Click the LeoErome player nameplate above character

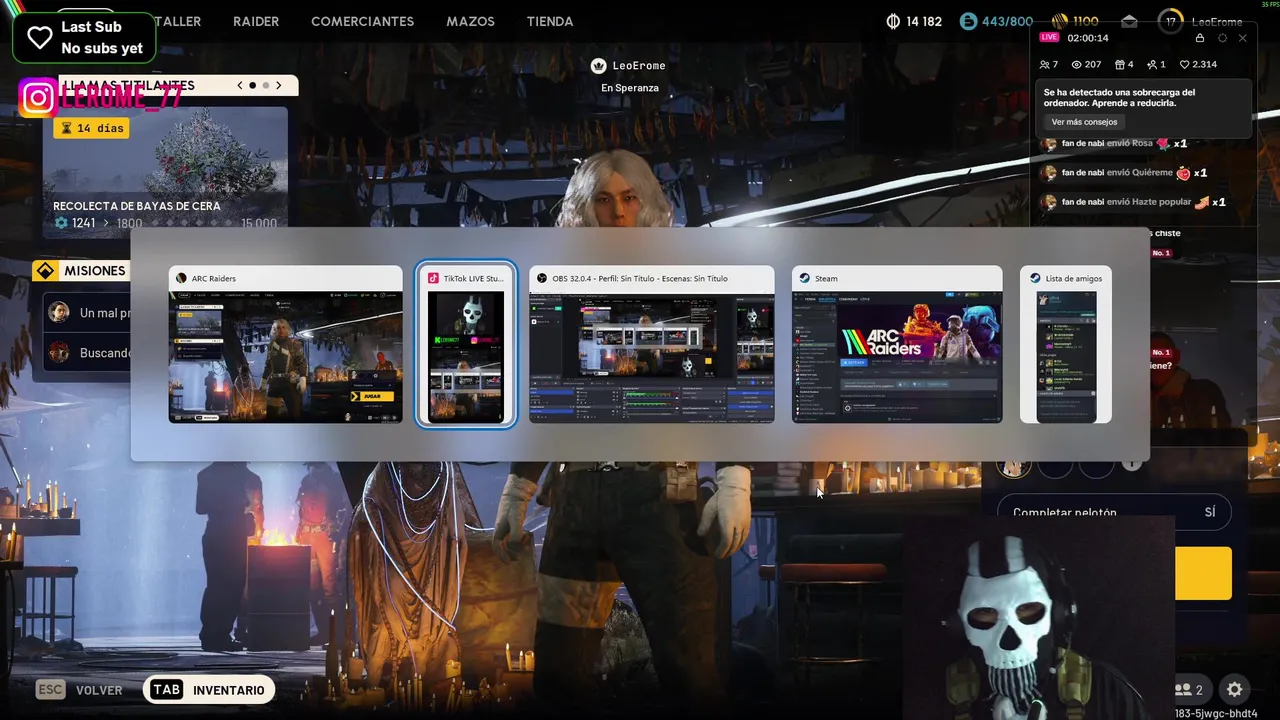click(x=628, y=66)
